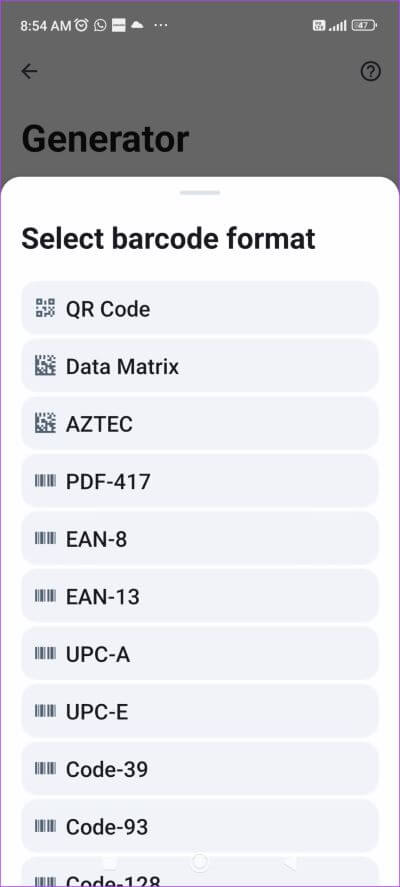Pick EAN-13 barcode format
The height and width of the screenshot is (887, 400).
[x=200, y=596]
